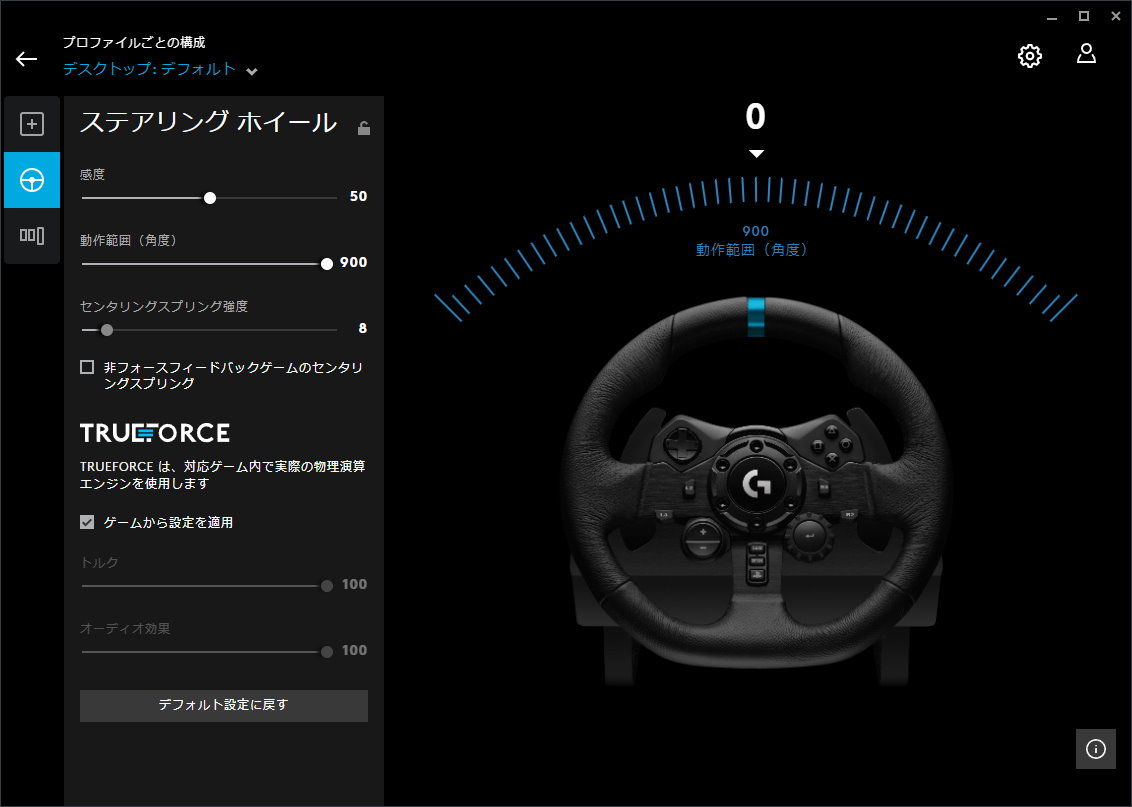This screenshot has width=1132, height=807.
Task: Select the steering wheel tab in sidebar
Action: [x=32, y=180]
